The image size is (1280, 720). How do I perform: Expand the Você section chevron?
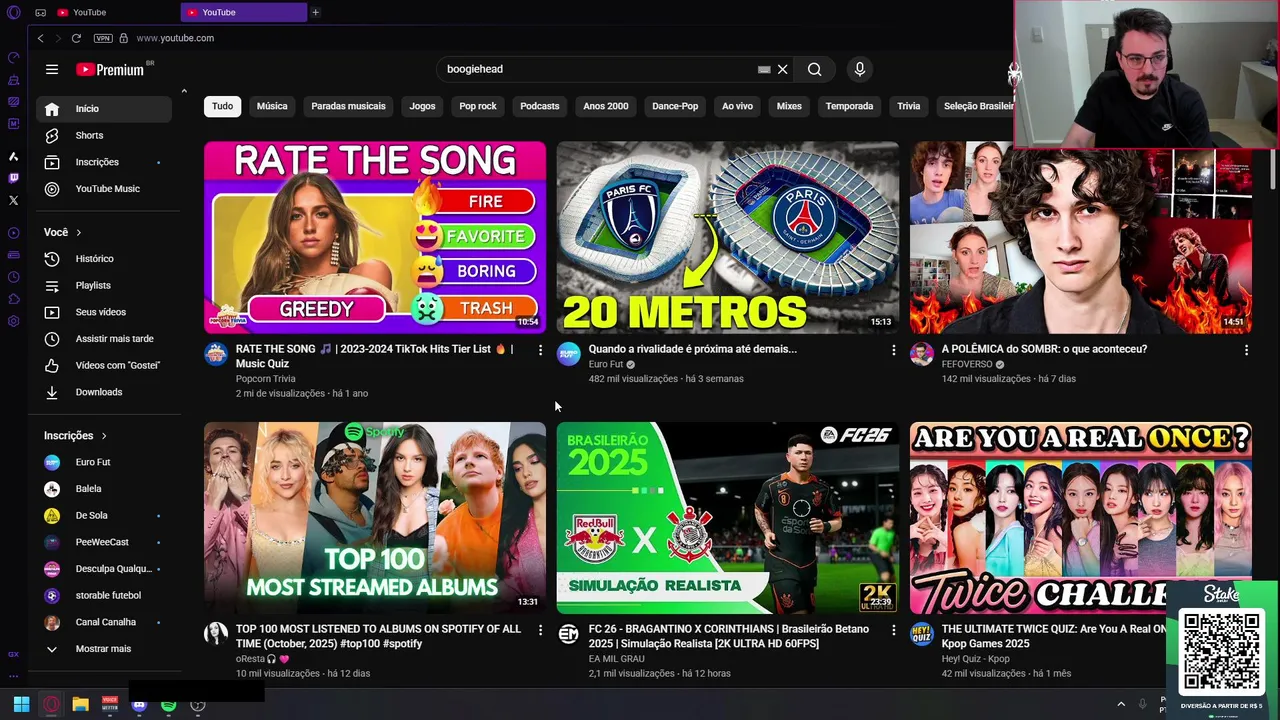79,232
